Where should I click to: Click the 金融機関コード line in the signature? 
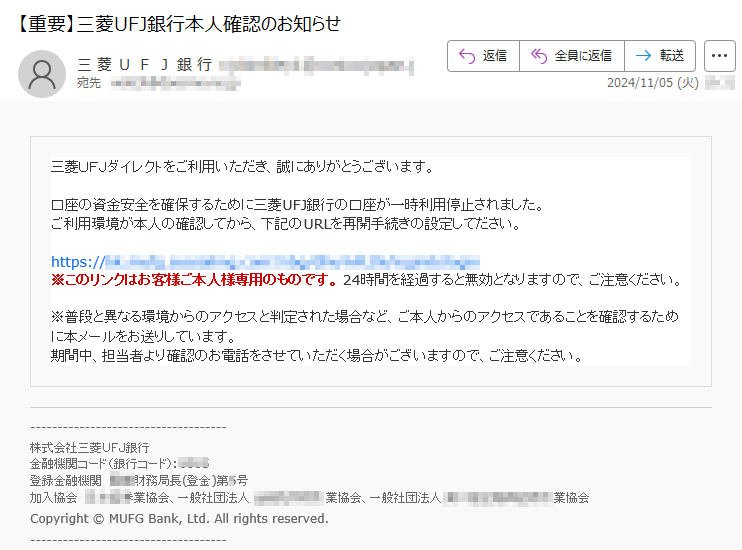118,463
